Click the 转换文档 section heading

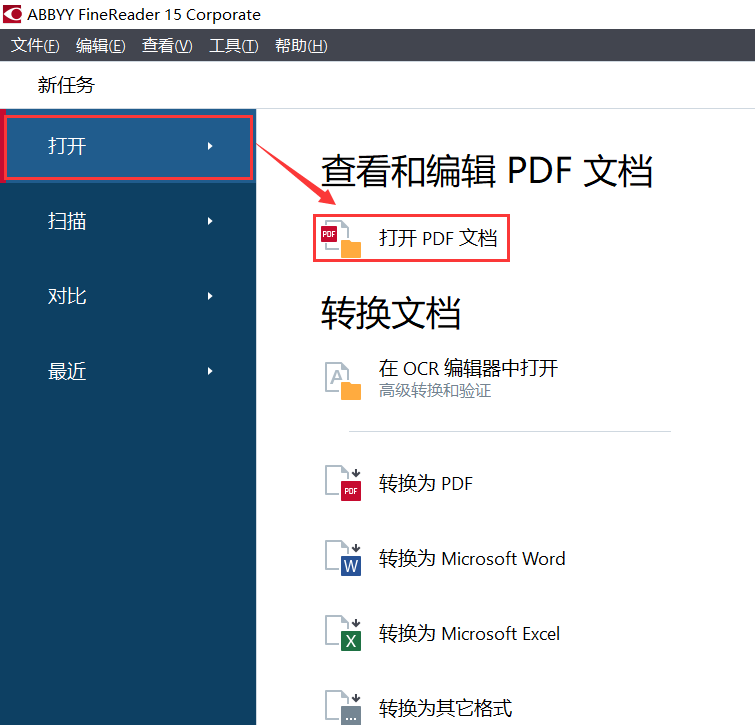[x=391, y=313]
